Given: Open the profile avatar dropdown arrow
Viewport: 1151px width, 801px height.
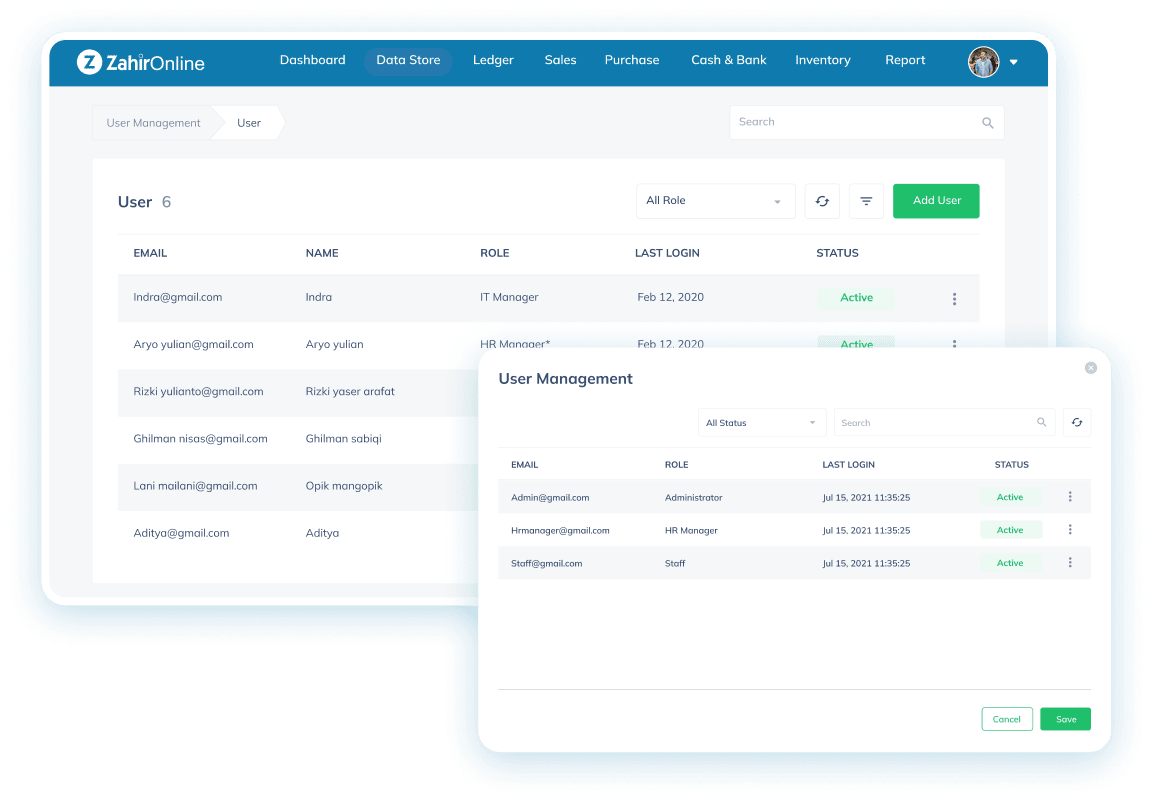Looking at the screenshot, I should pos(1013,62).
